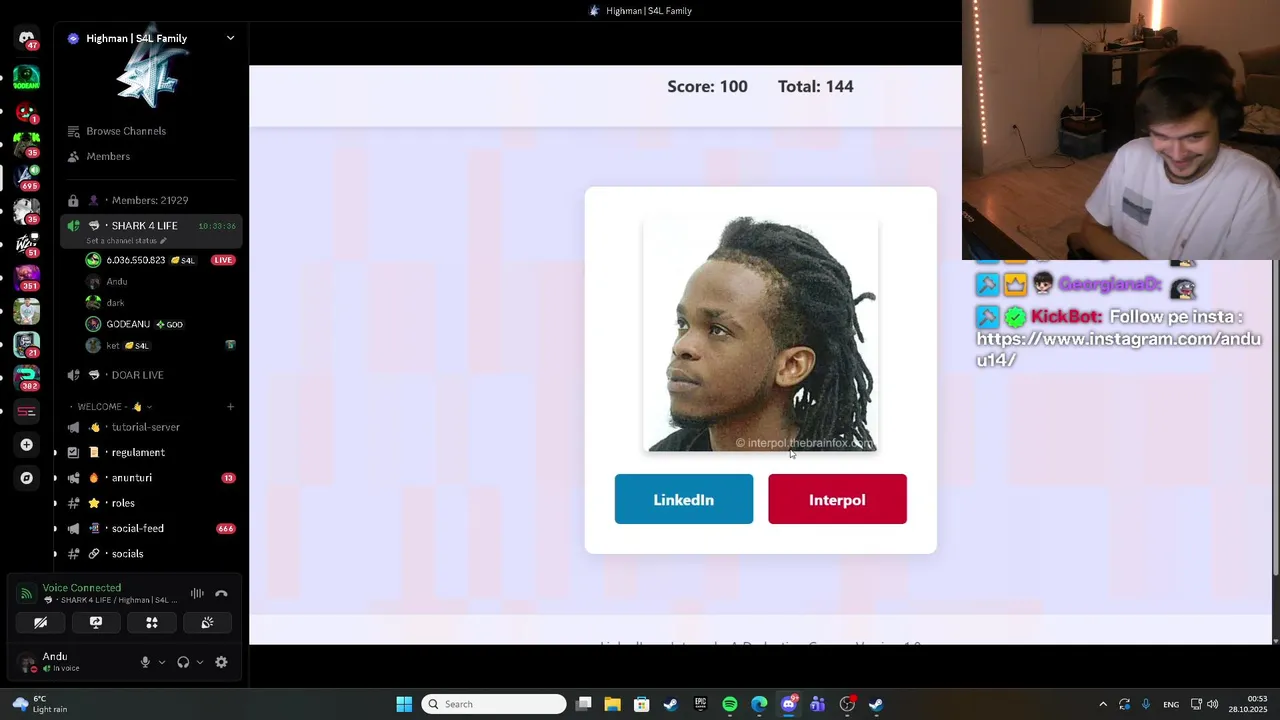Open socials channel
The height and width of the screenshot is (720, 1280).
[x=152, y=554]
